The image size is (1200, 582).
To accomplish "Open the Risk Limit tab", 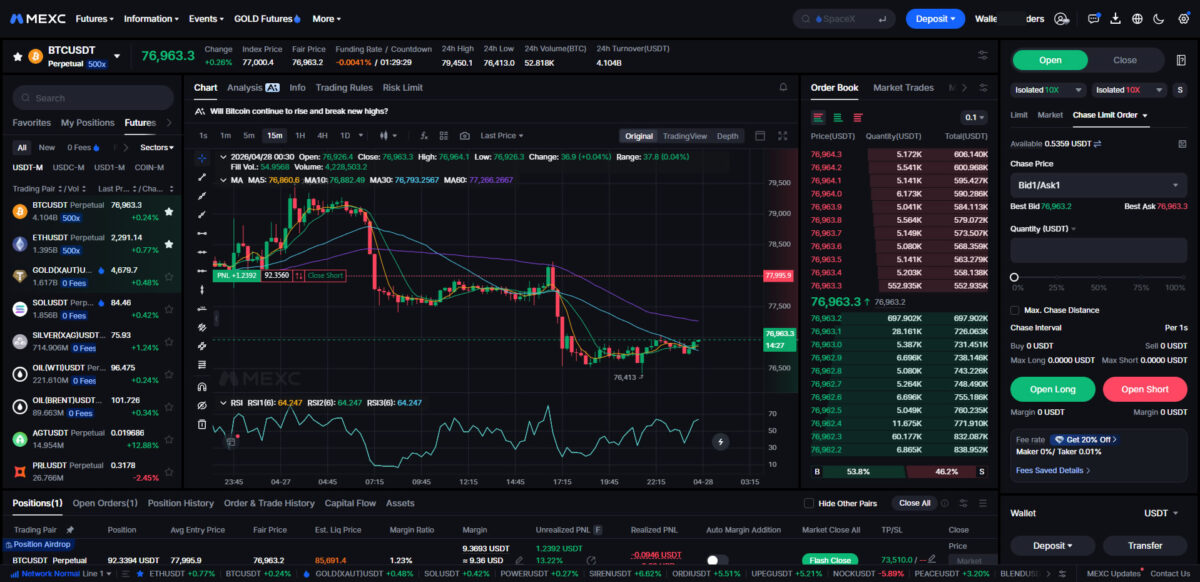I will pyautogui.click(x=402, y=88).
